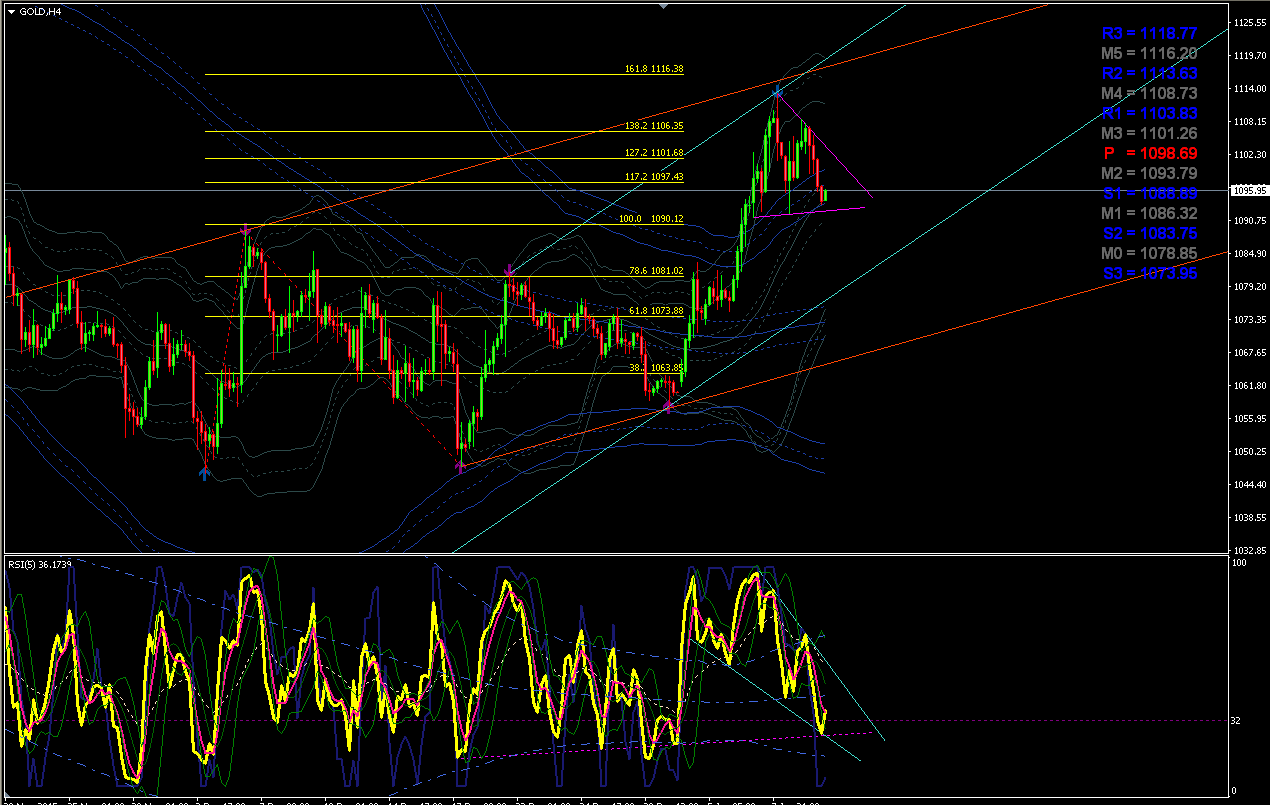Click the 100.0 1090.12 Fibonacci label
The image size is (1270, 805).
pyautogui.click(x=653, y=218)
